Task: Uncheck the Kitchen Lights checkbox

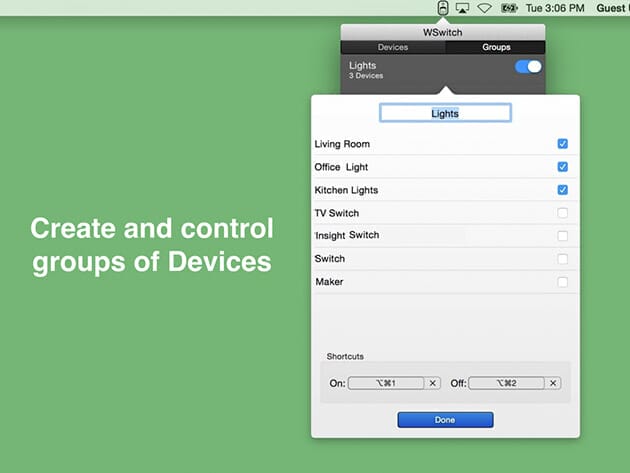Action: (562, 190)
